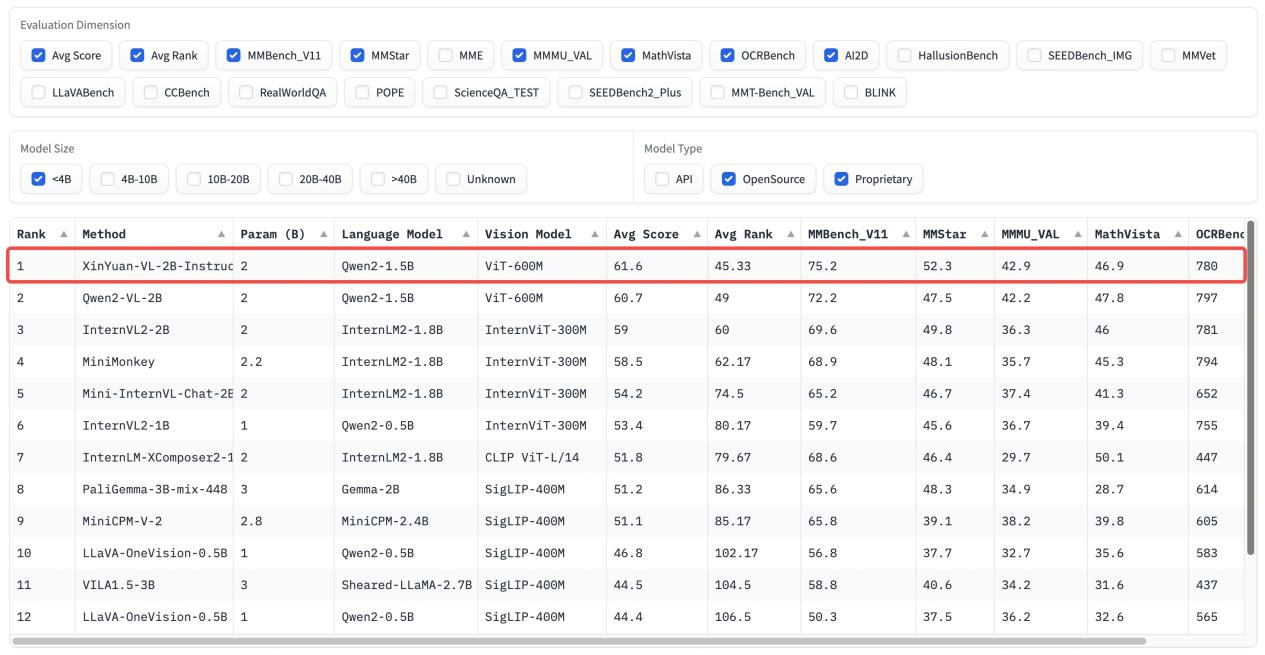Select the Sheared-LLaMA-2.7B cell

(x=407, y=585)
